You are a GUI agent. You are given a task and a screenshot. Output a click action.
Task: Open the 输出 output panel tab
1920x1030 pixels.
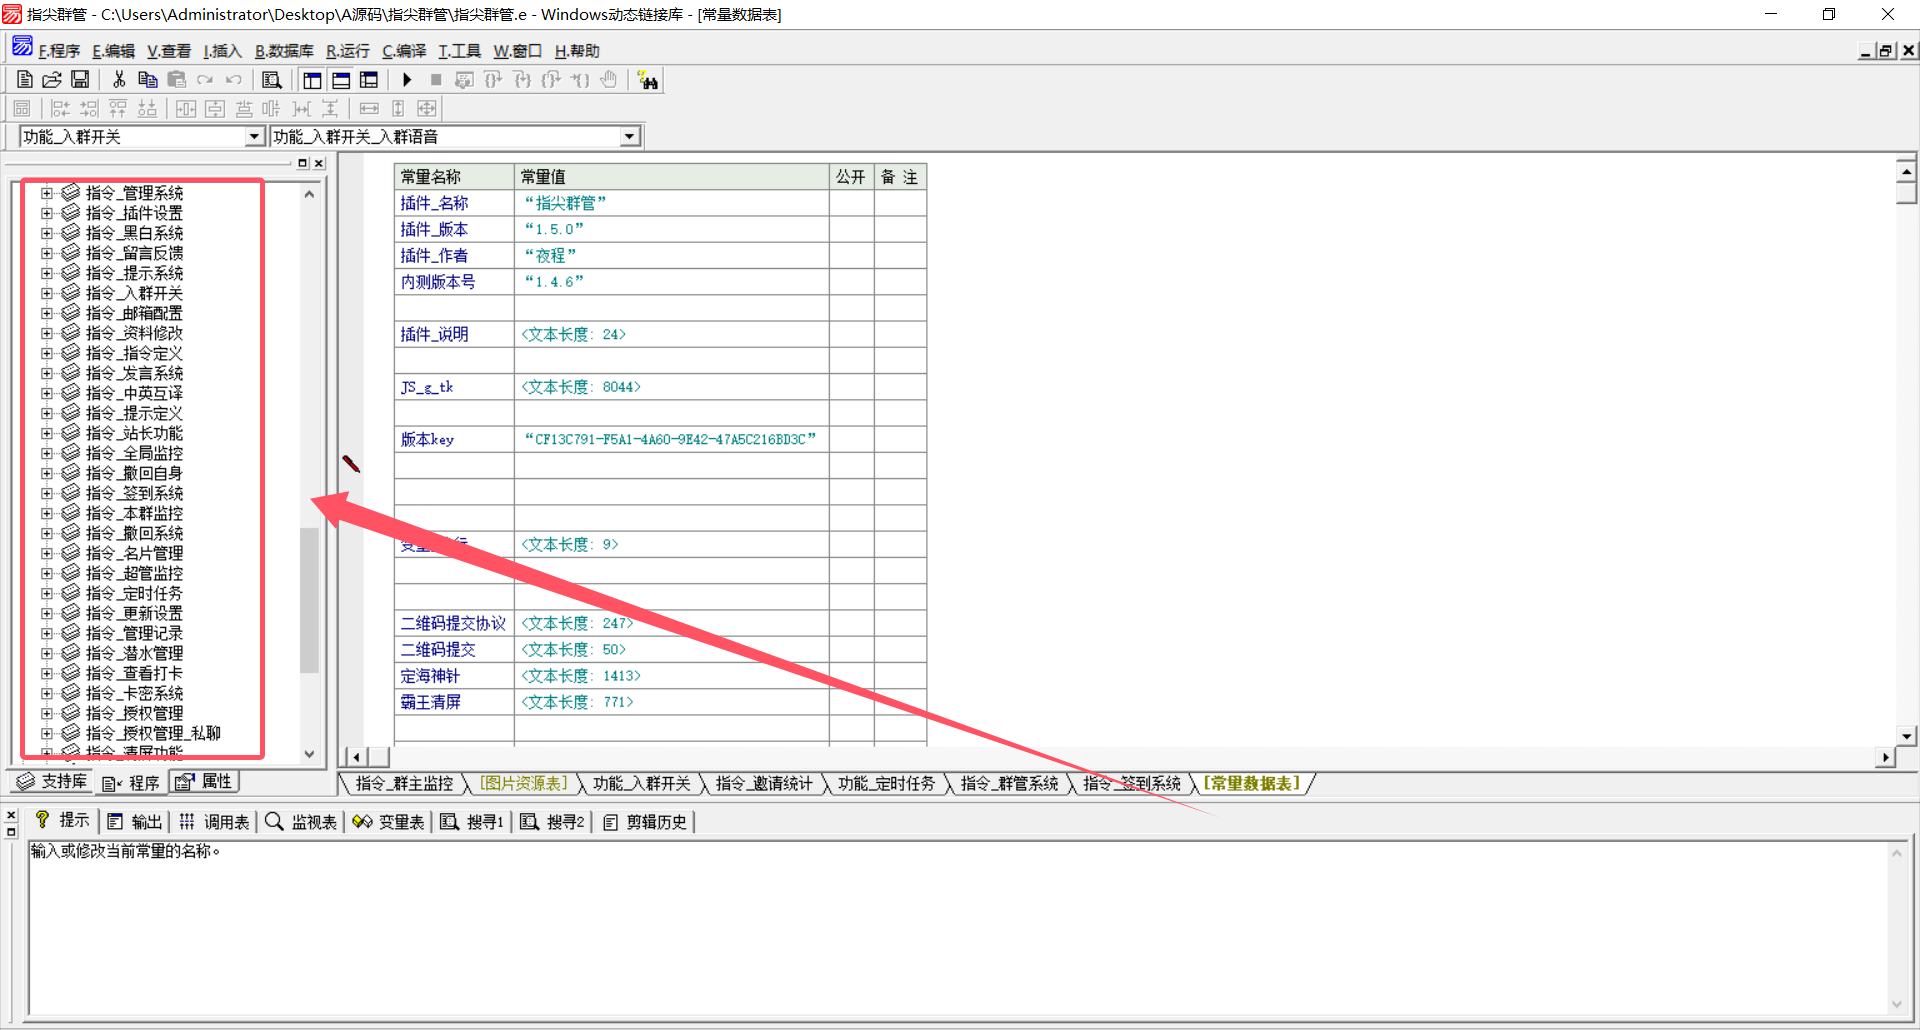click(135, 822)
